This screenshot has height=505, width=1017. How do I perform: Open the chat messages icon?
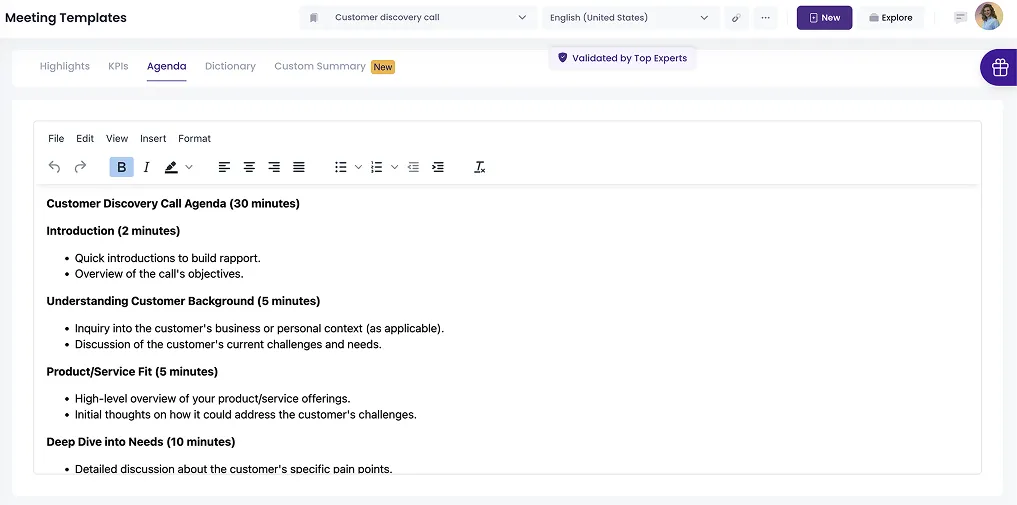click(961, 18)
